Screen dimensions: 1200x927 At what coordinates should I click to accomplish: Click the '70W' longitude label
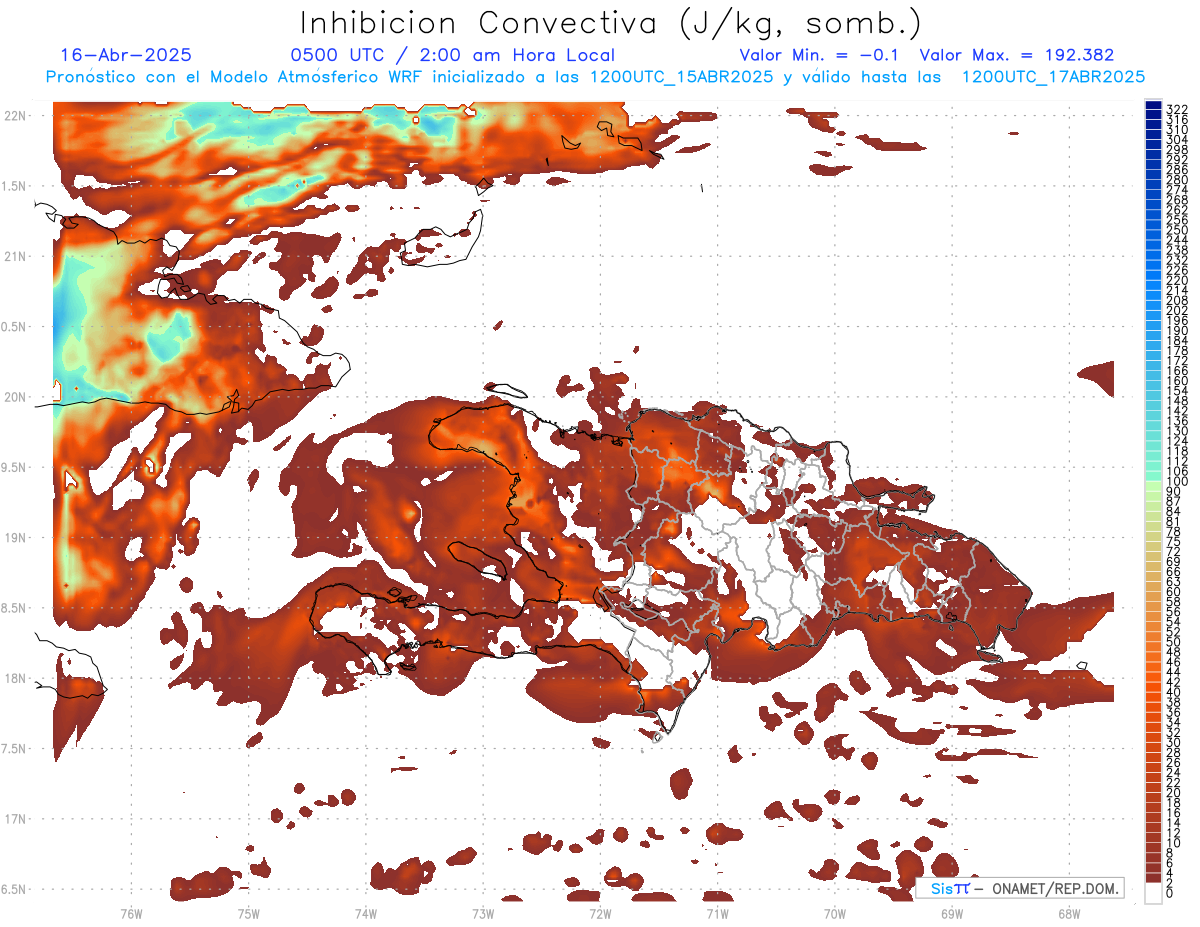coord(835,913)
